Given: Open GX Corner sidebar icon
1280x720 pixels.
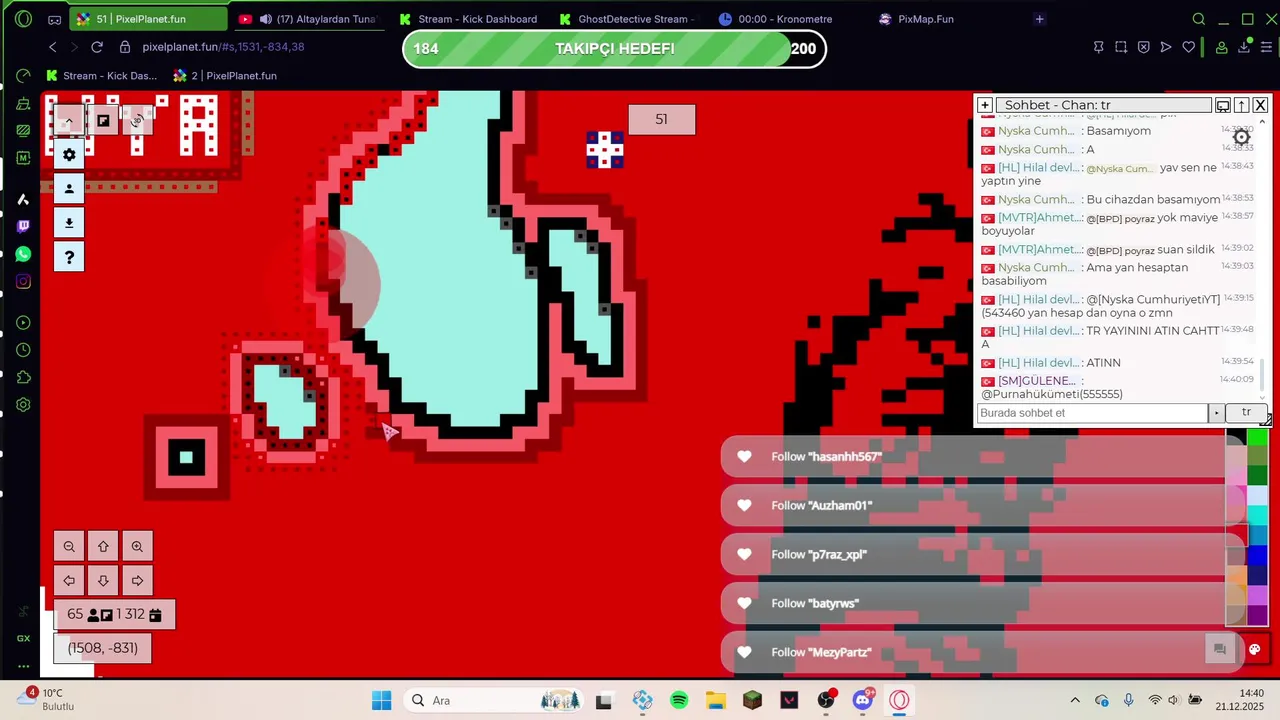Looking at the screenshot, I should click(x=23, y=638).
